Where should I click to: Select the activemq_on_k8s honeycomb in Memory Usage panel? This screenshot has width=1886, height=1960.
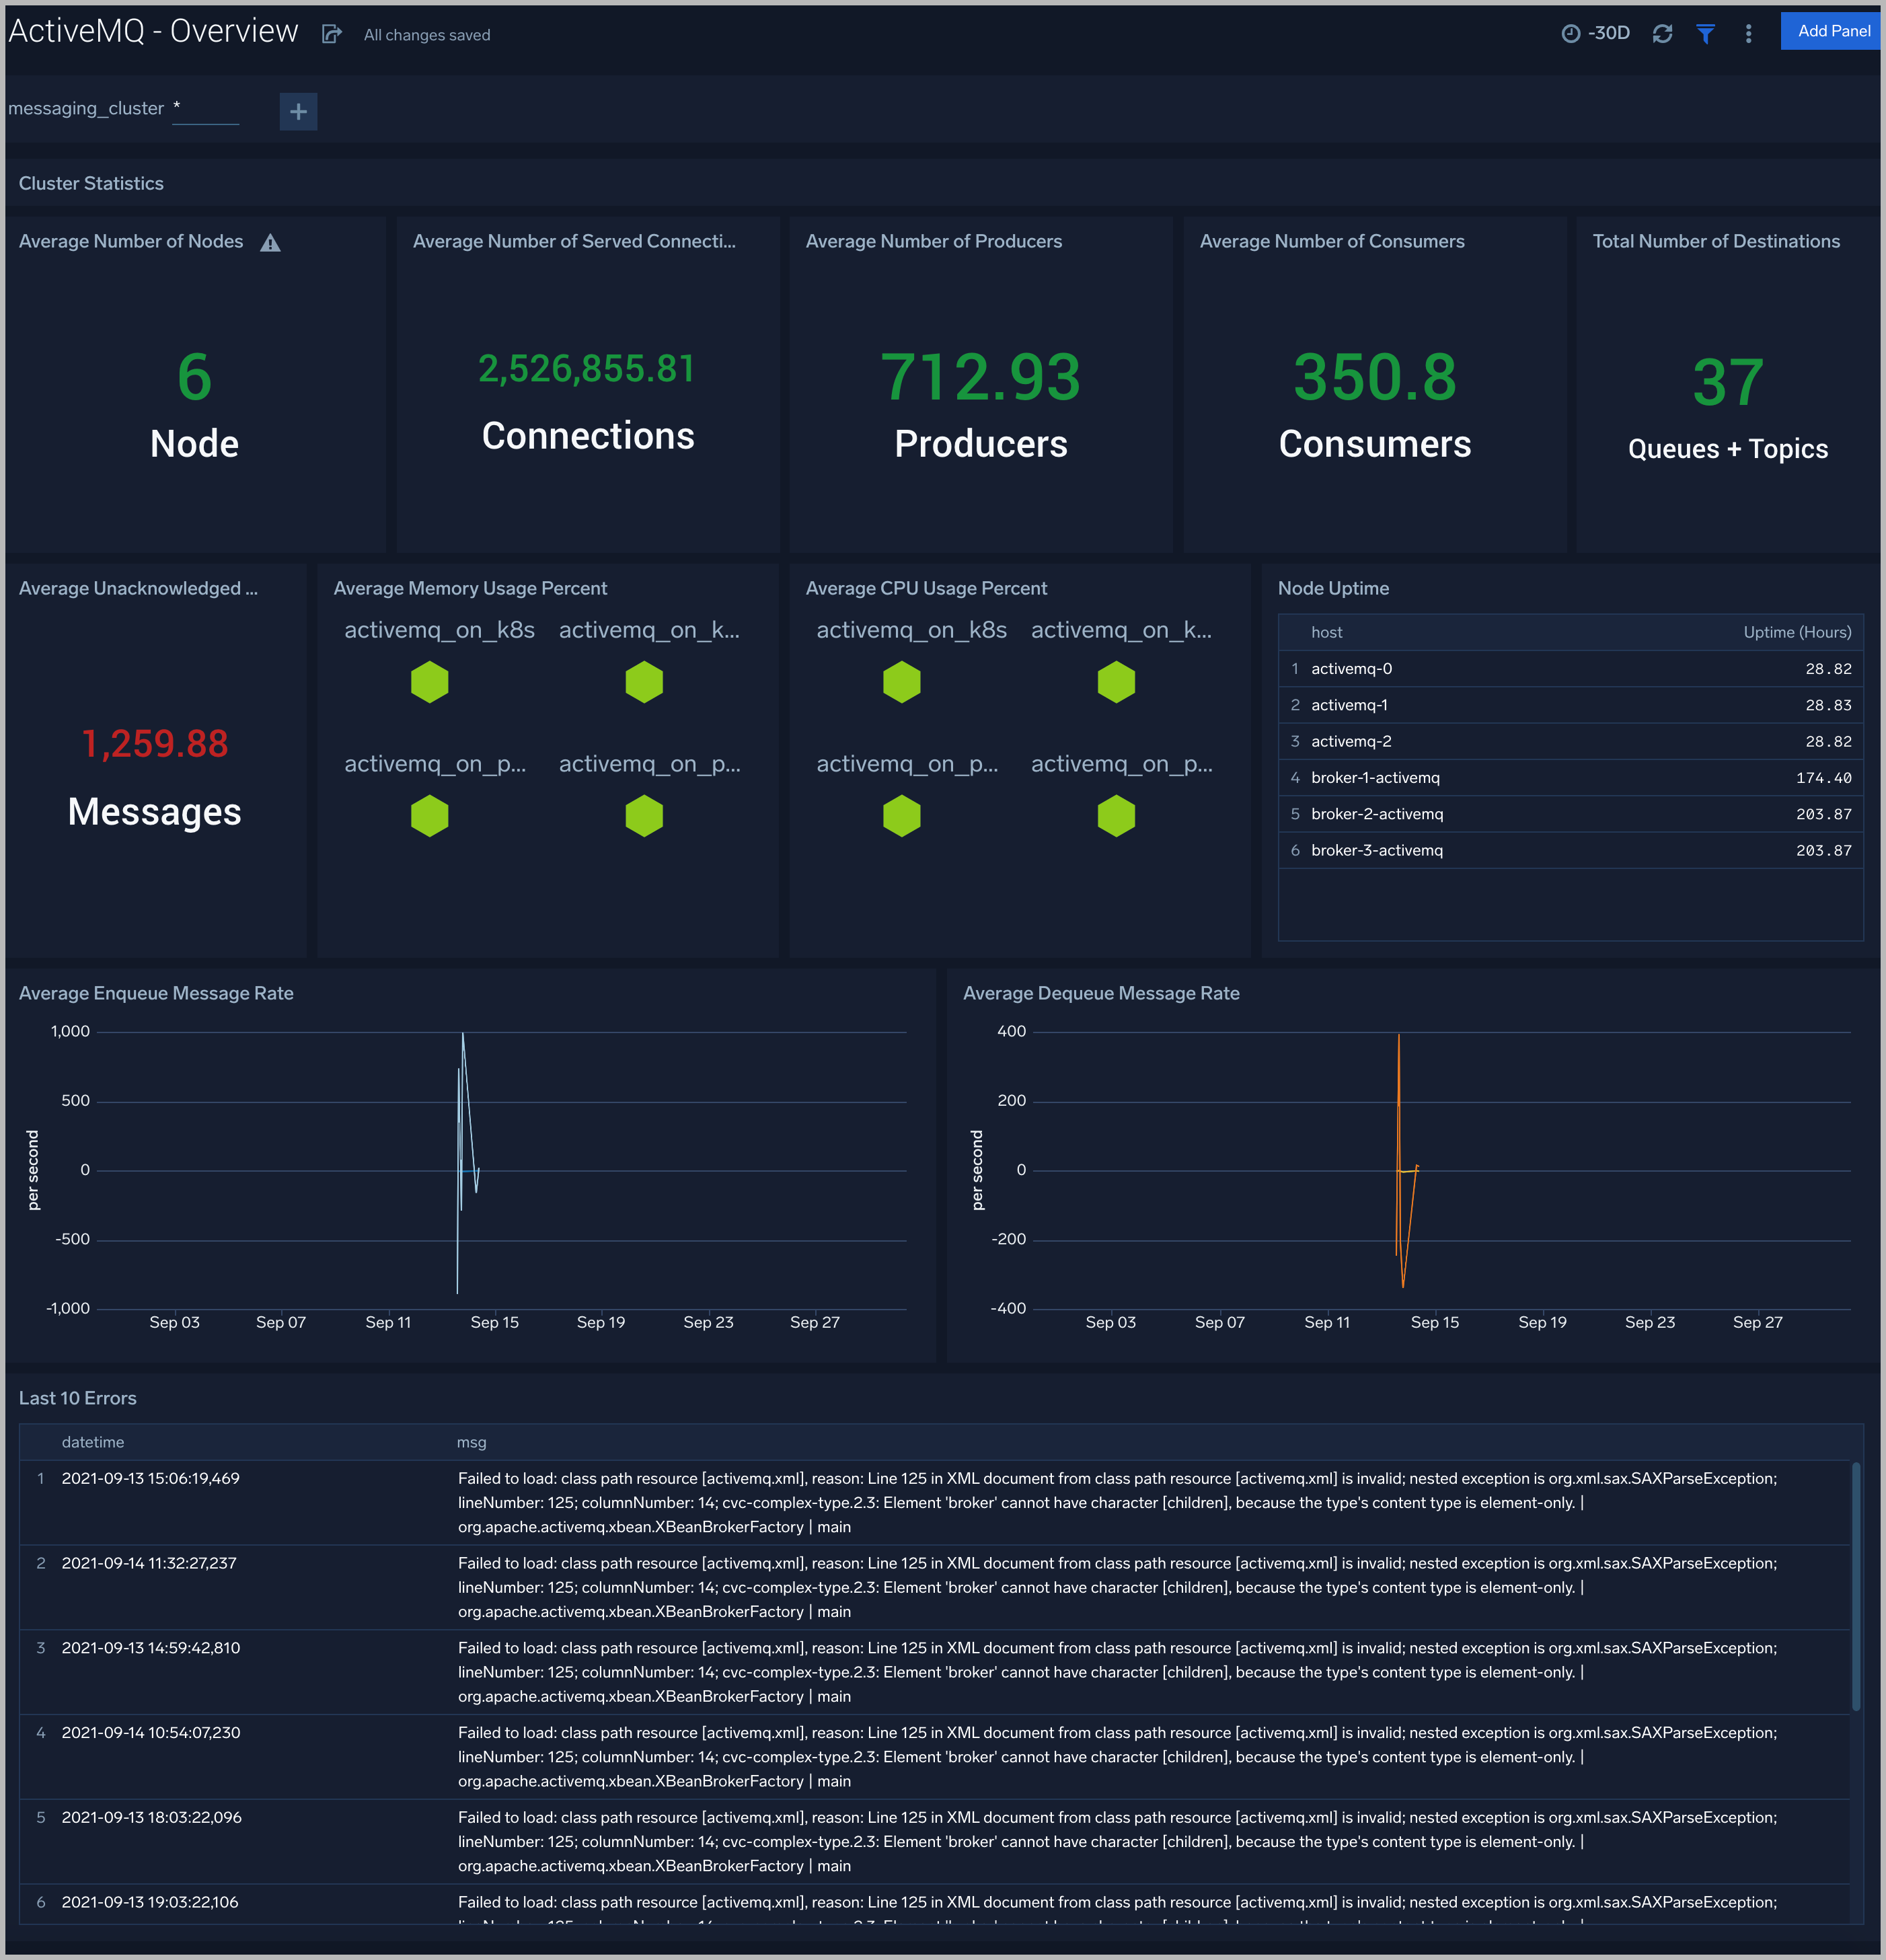pos(429,682)
